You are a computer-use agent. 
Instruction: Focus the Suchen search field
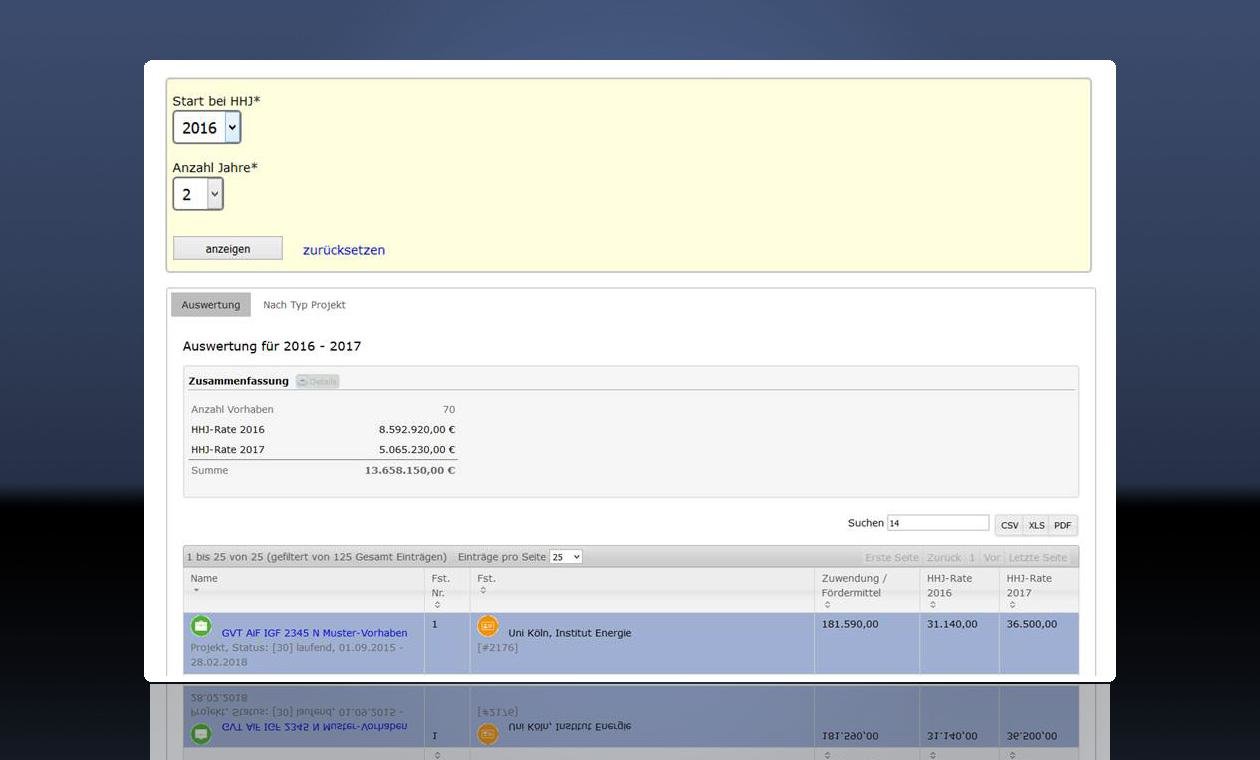938,523
